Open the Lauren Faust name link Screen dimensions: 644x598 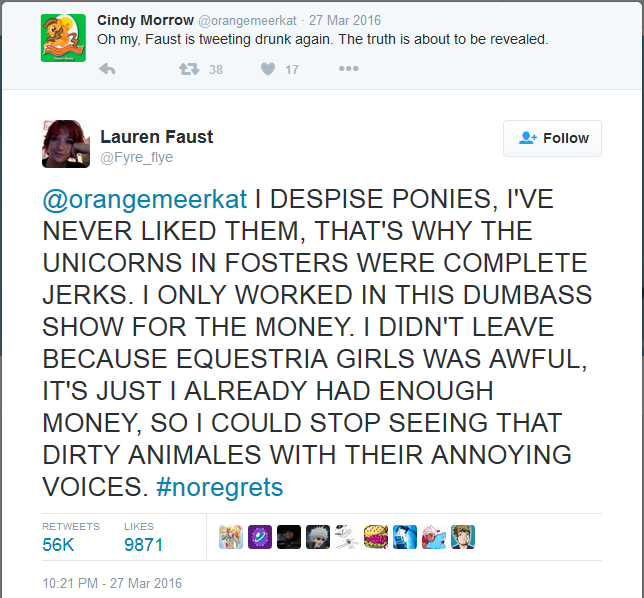pos(156,137)
